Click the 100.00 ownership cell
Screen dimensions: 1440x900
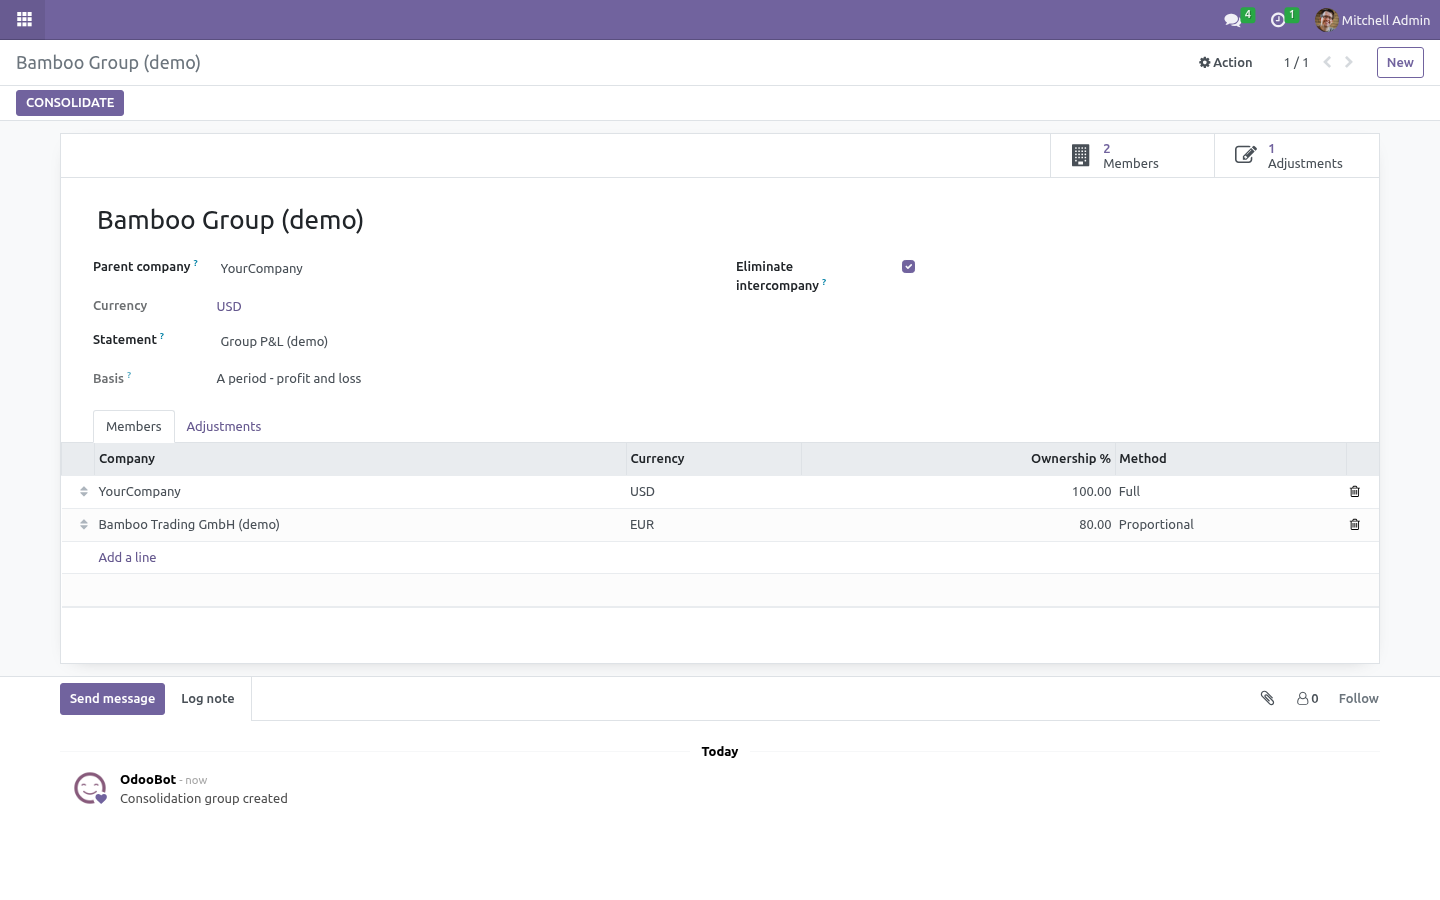(958, 492)
